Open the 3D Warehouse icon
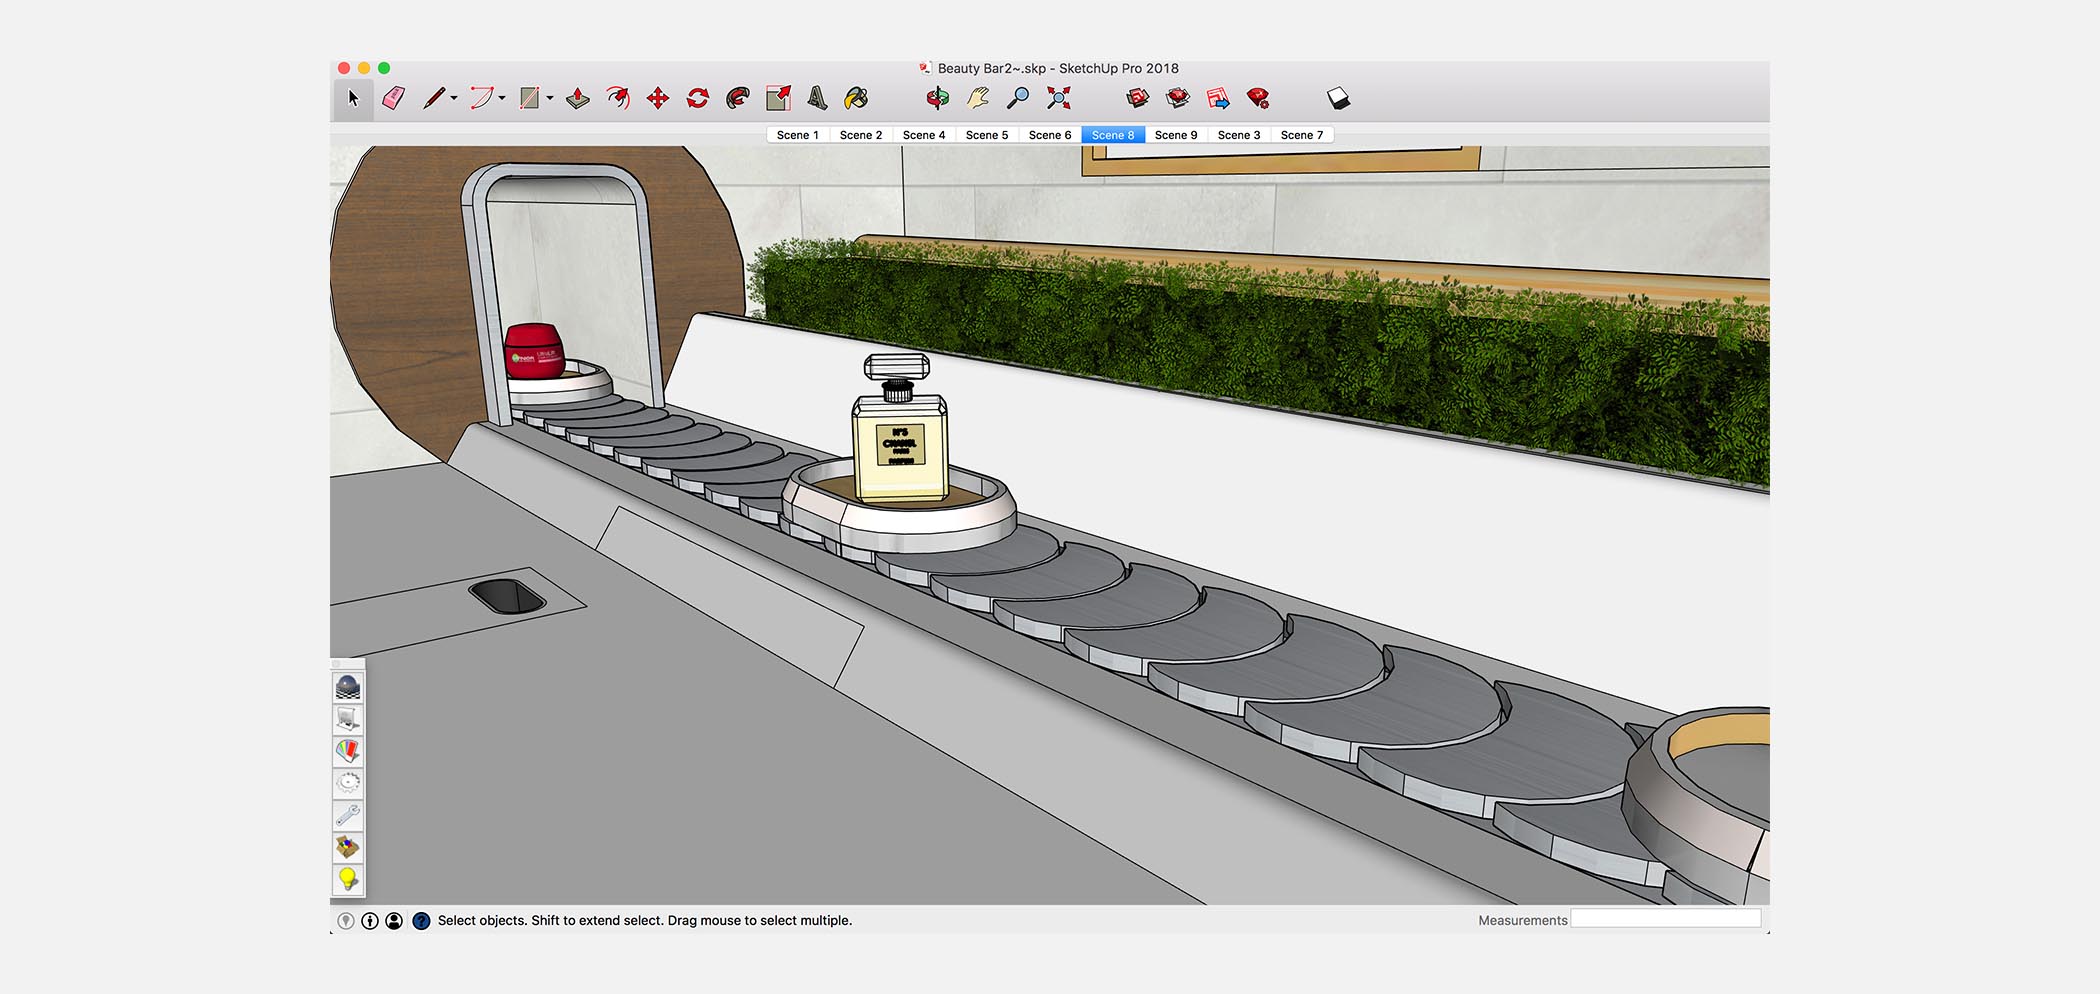 1138,98
